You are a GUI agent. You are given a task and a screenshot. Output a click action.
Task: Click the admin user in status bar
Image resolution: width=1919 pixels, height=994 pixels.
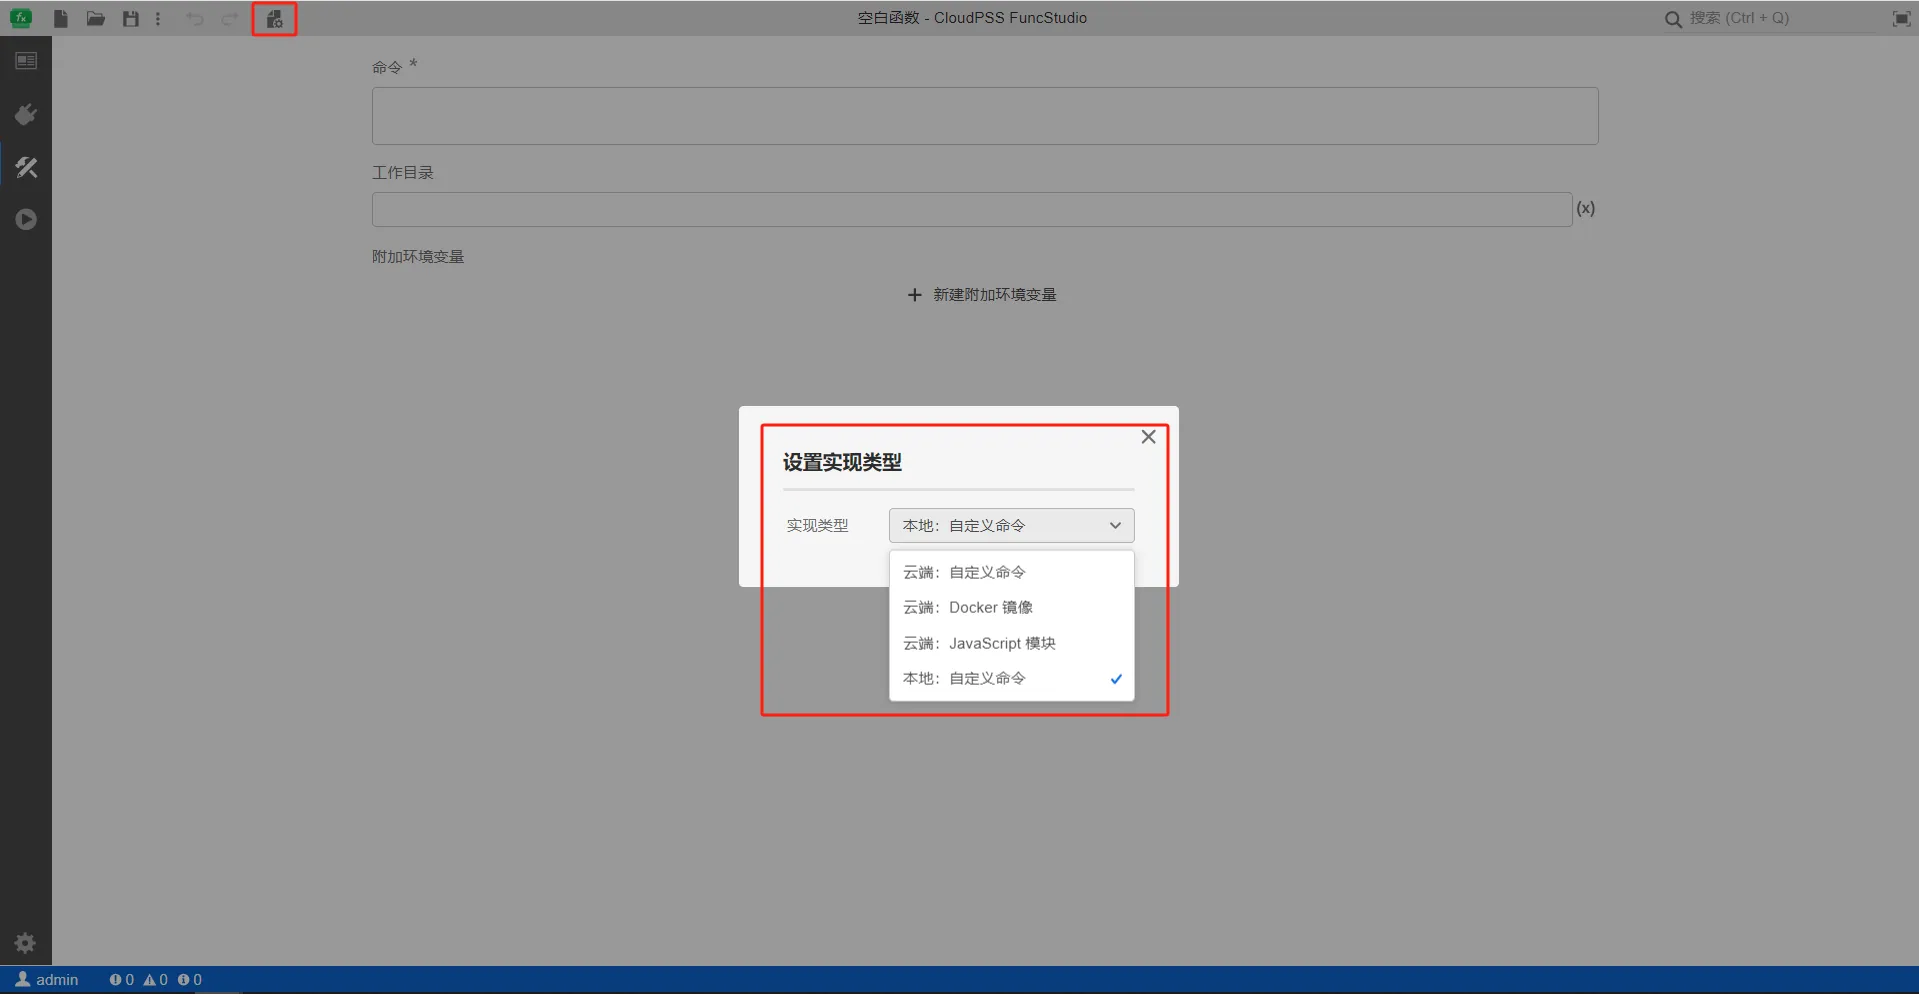tap(47, 980)
